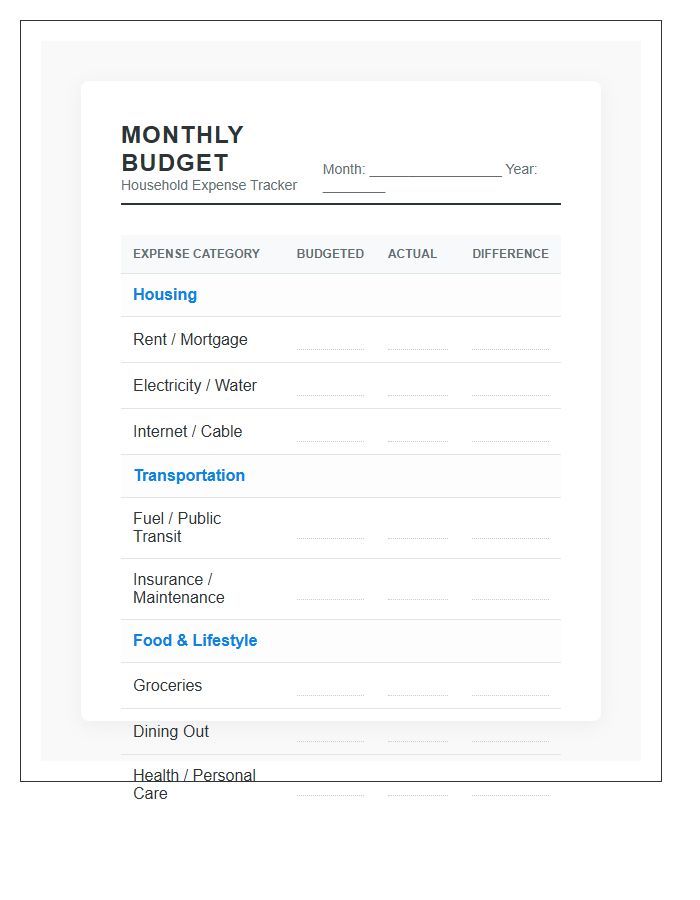This screenshot has width=700, height=900.
Task: Click the Groceries row label
Action: click(168, 685)
